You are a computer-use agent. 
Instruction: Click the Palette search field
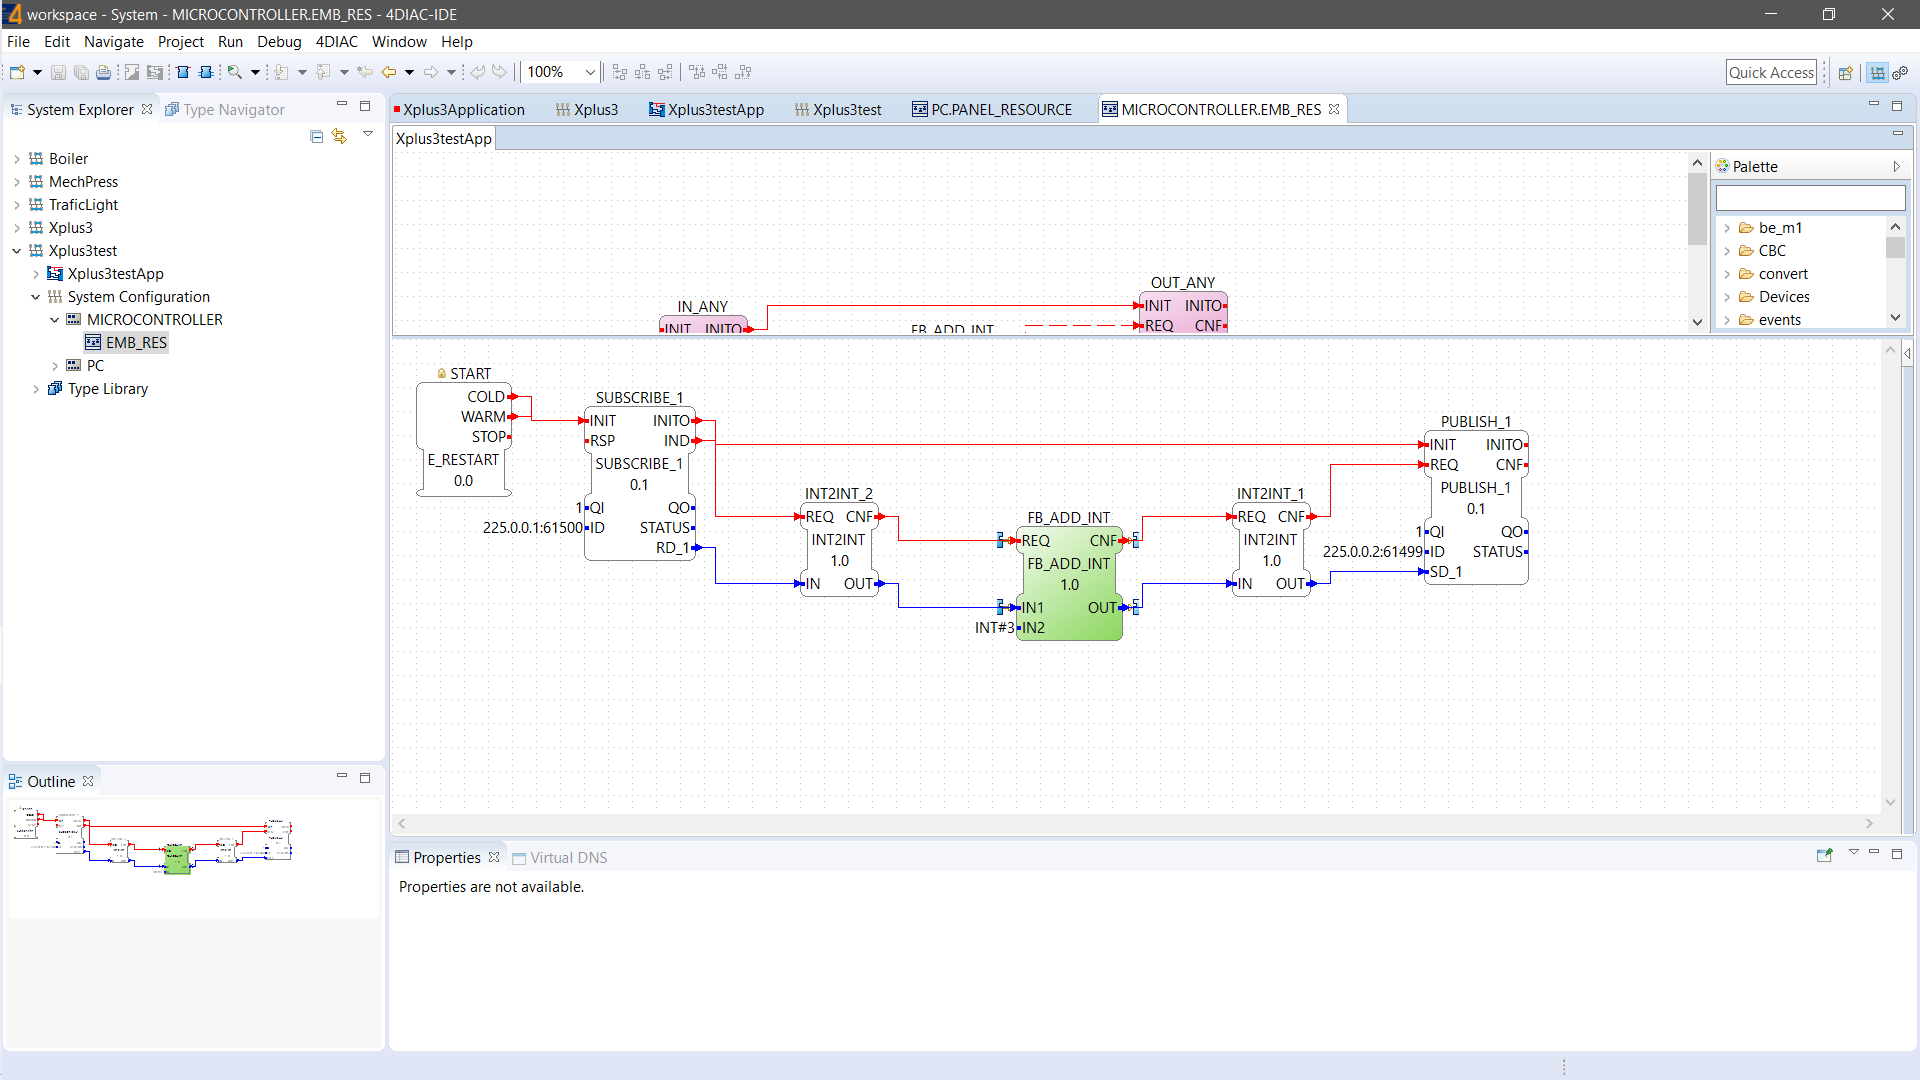(1810, 198)
